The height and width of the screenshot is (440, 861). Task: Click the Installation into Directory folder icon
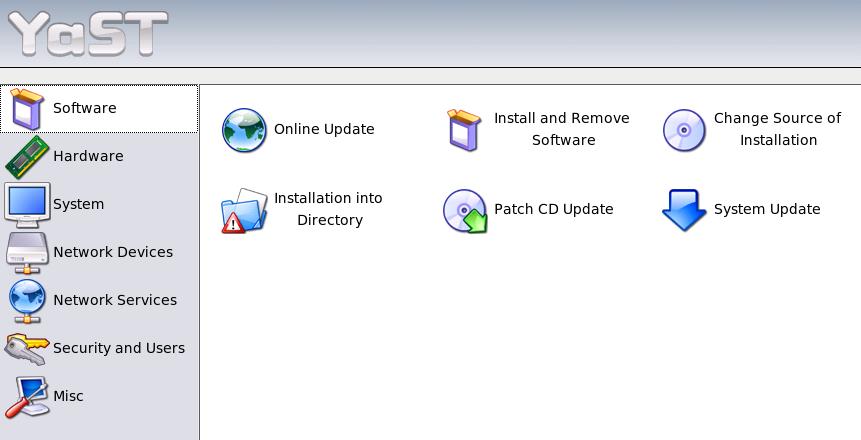(x=244, y=210)
